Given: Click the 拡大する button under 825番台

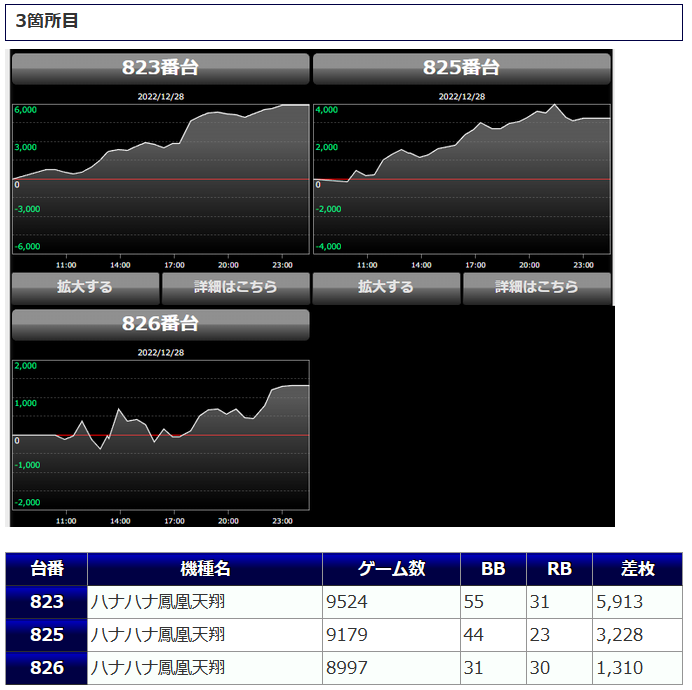Looking at the screenshot, I should point(386,288).
